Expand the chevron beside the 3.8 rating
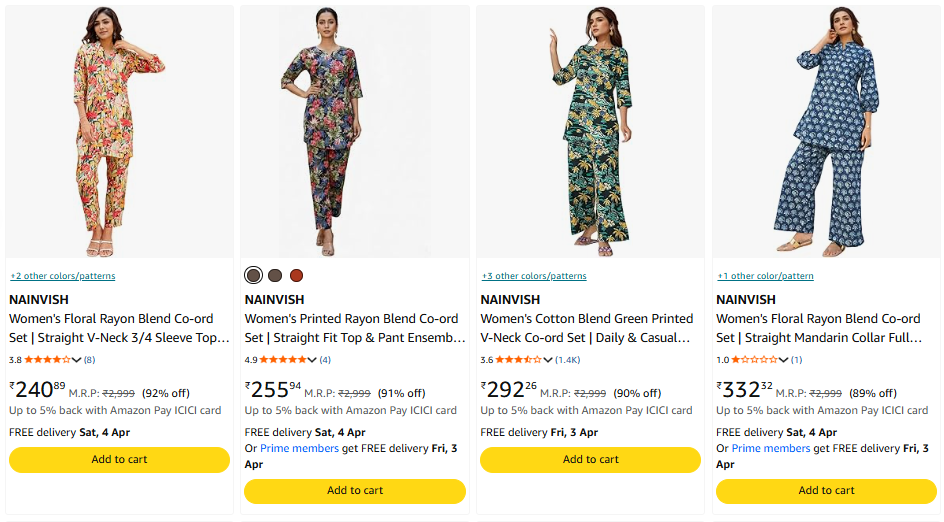Screen dimensions: 944x522 pyautogui.click(x=77, y=360)
